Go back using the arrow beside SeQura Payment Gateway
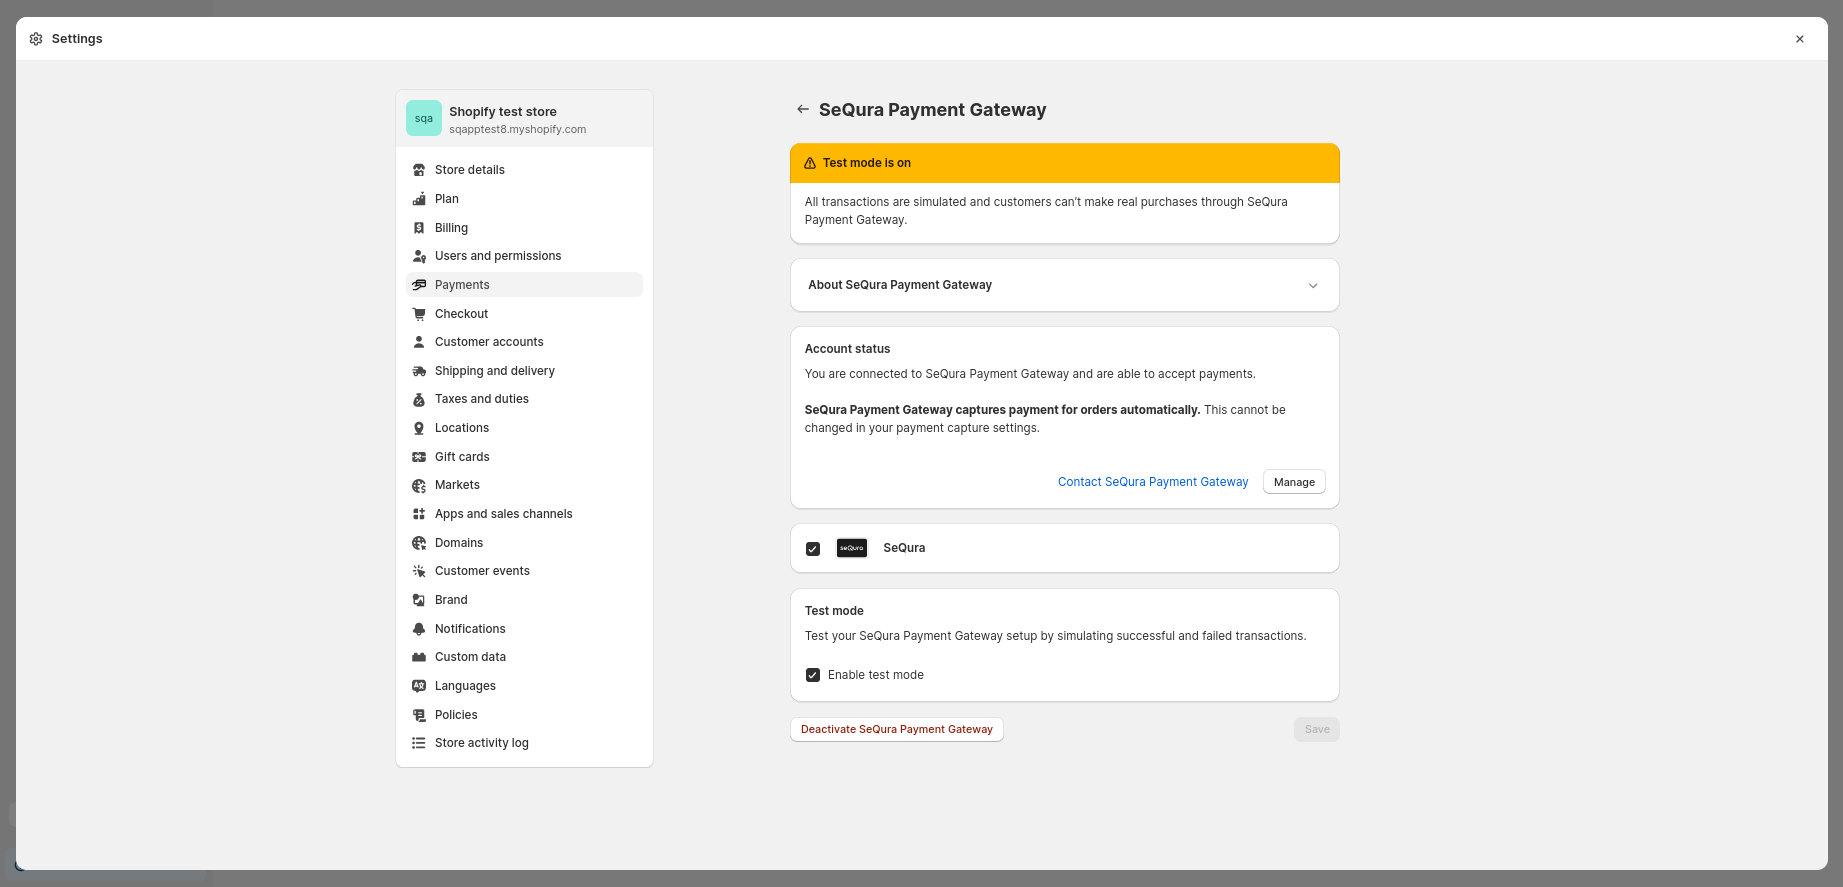The image size is (1843, 887). (x=802, y=109)
